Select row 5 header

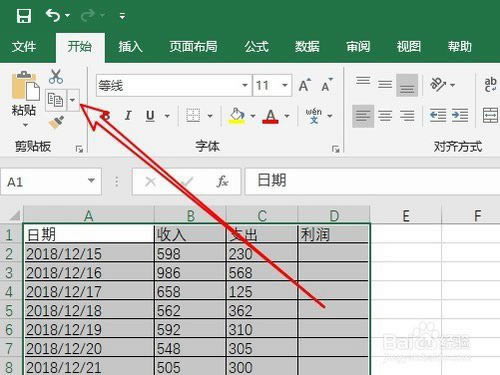11,310
